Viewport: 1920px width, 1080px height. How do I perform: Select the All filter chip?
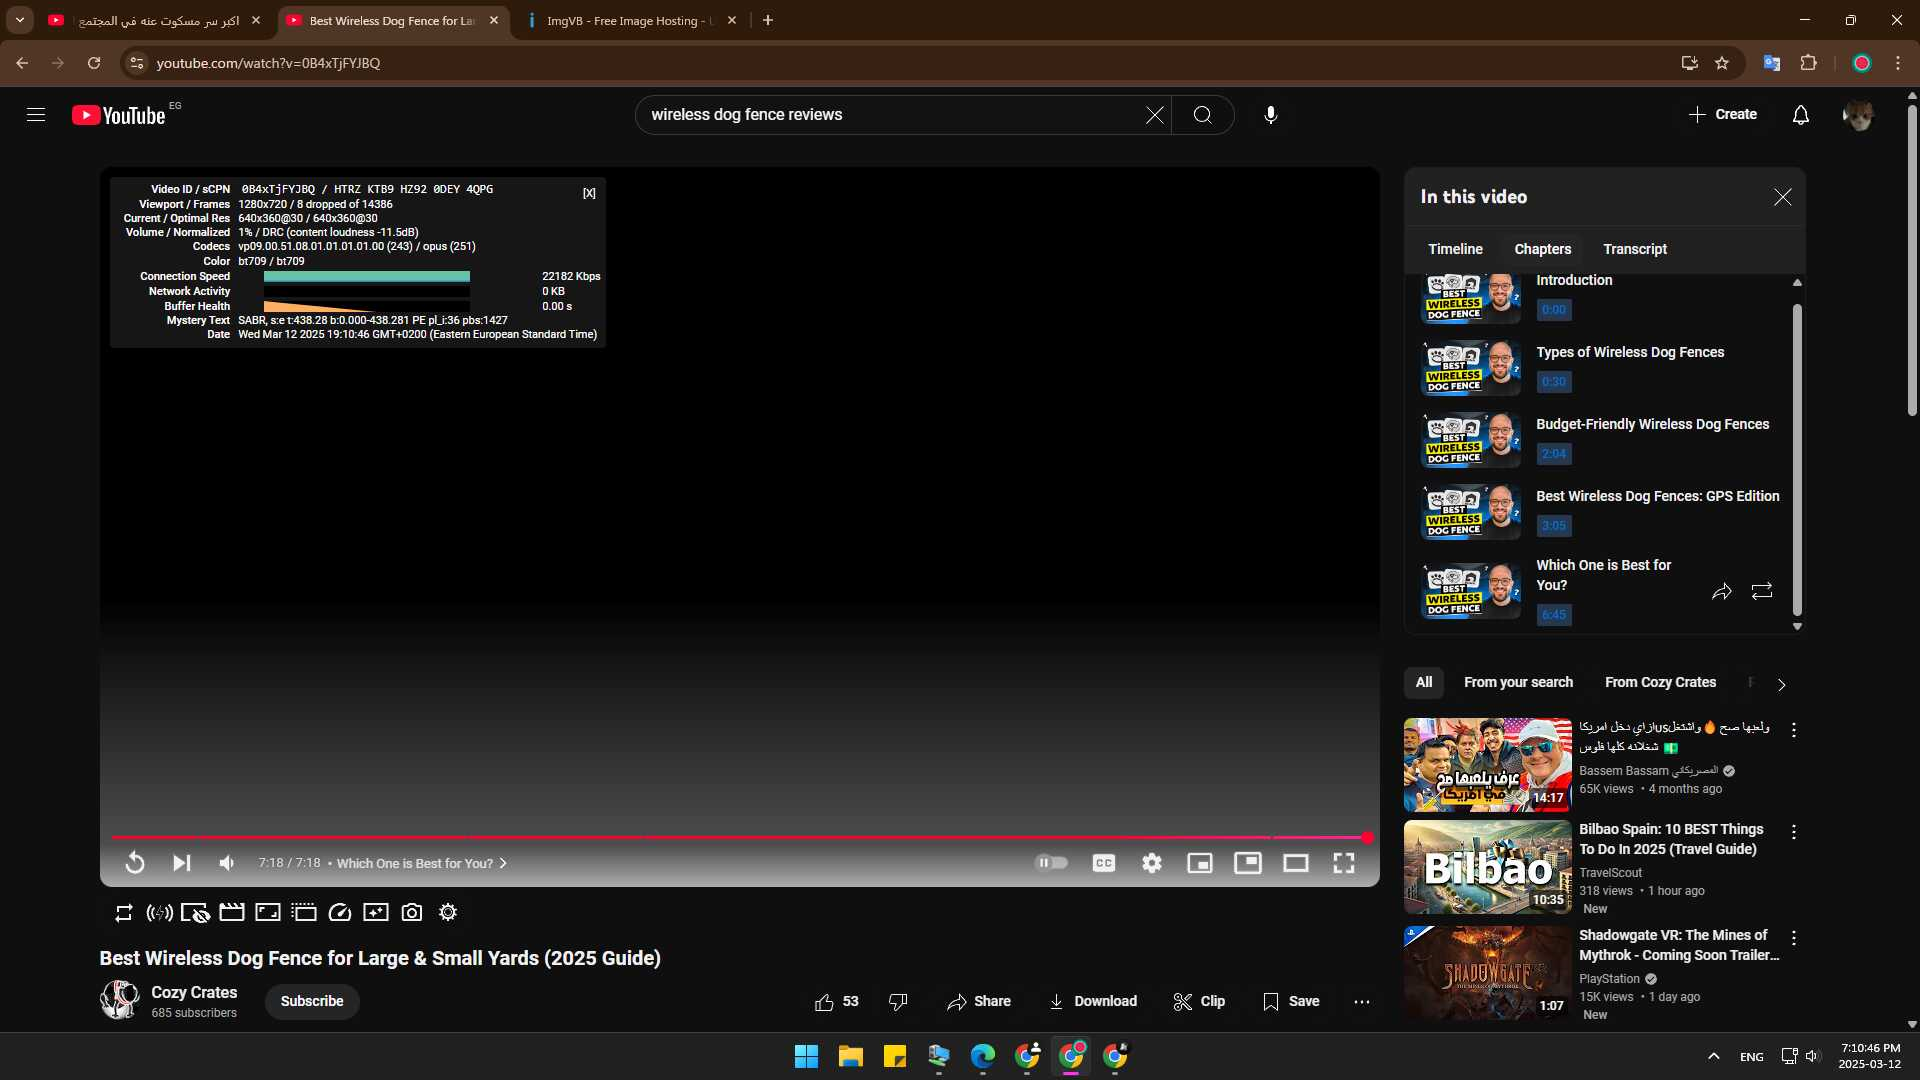tap(1424, 682)
